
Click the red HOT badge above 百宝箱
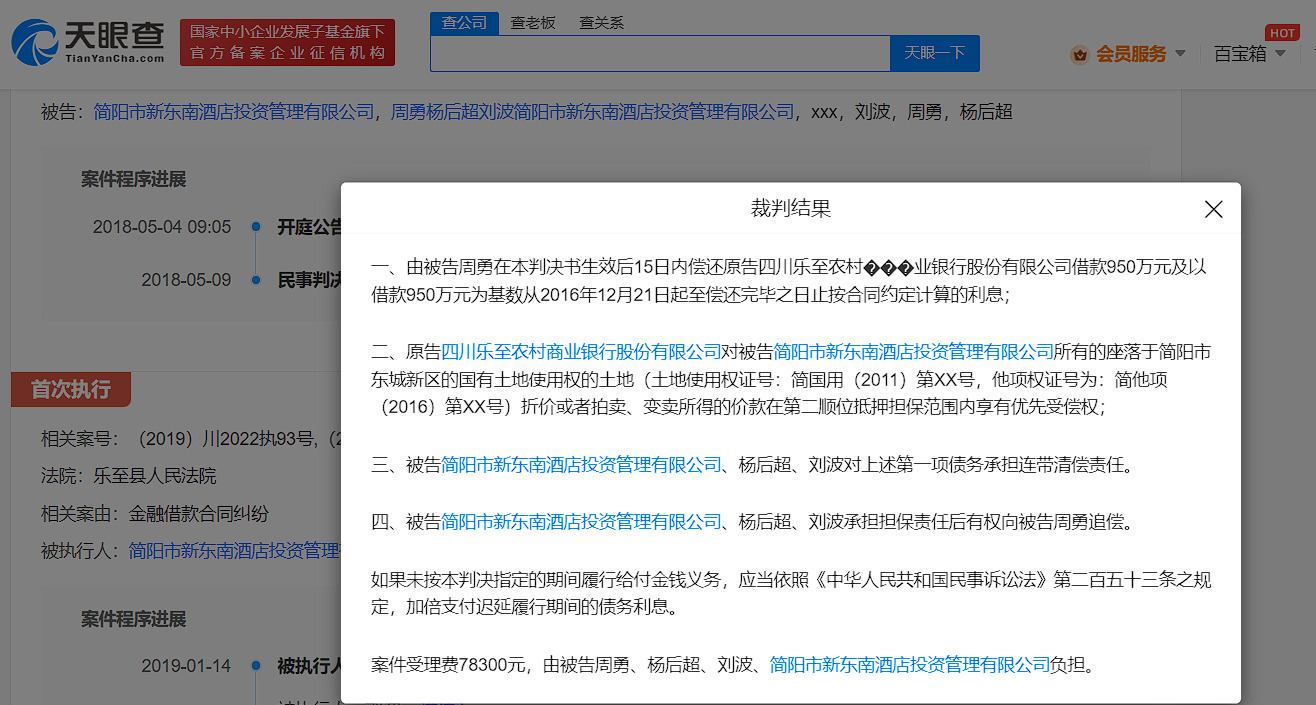1282,33
